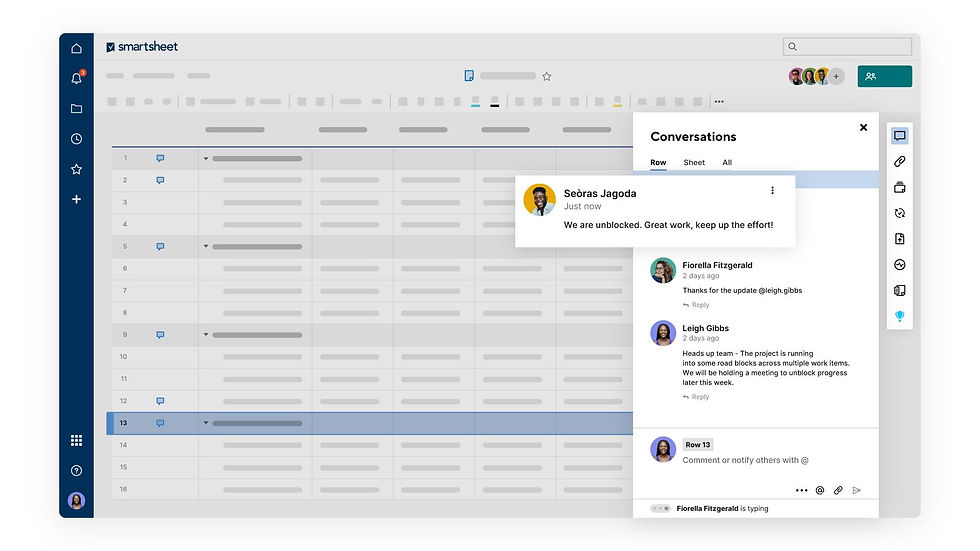Collapse the row 1 parent group
The image size is (980, 551).
206,159
